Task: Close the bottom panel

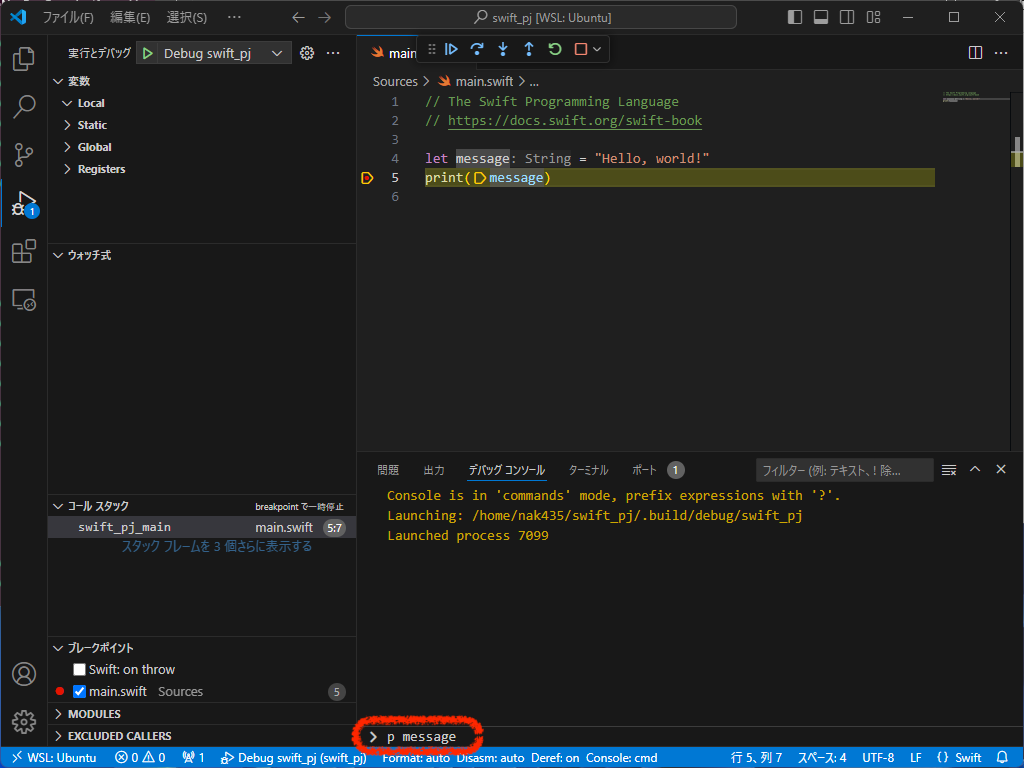Action: point(1000,470)
